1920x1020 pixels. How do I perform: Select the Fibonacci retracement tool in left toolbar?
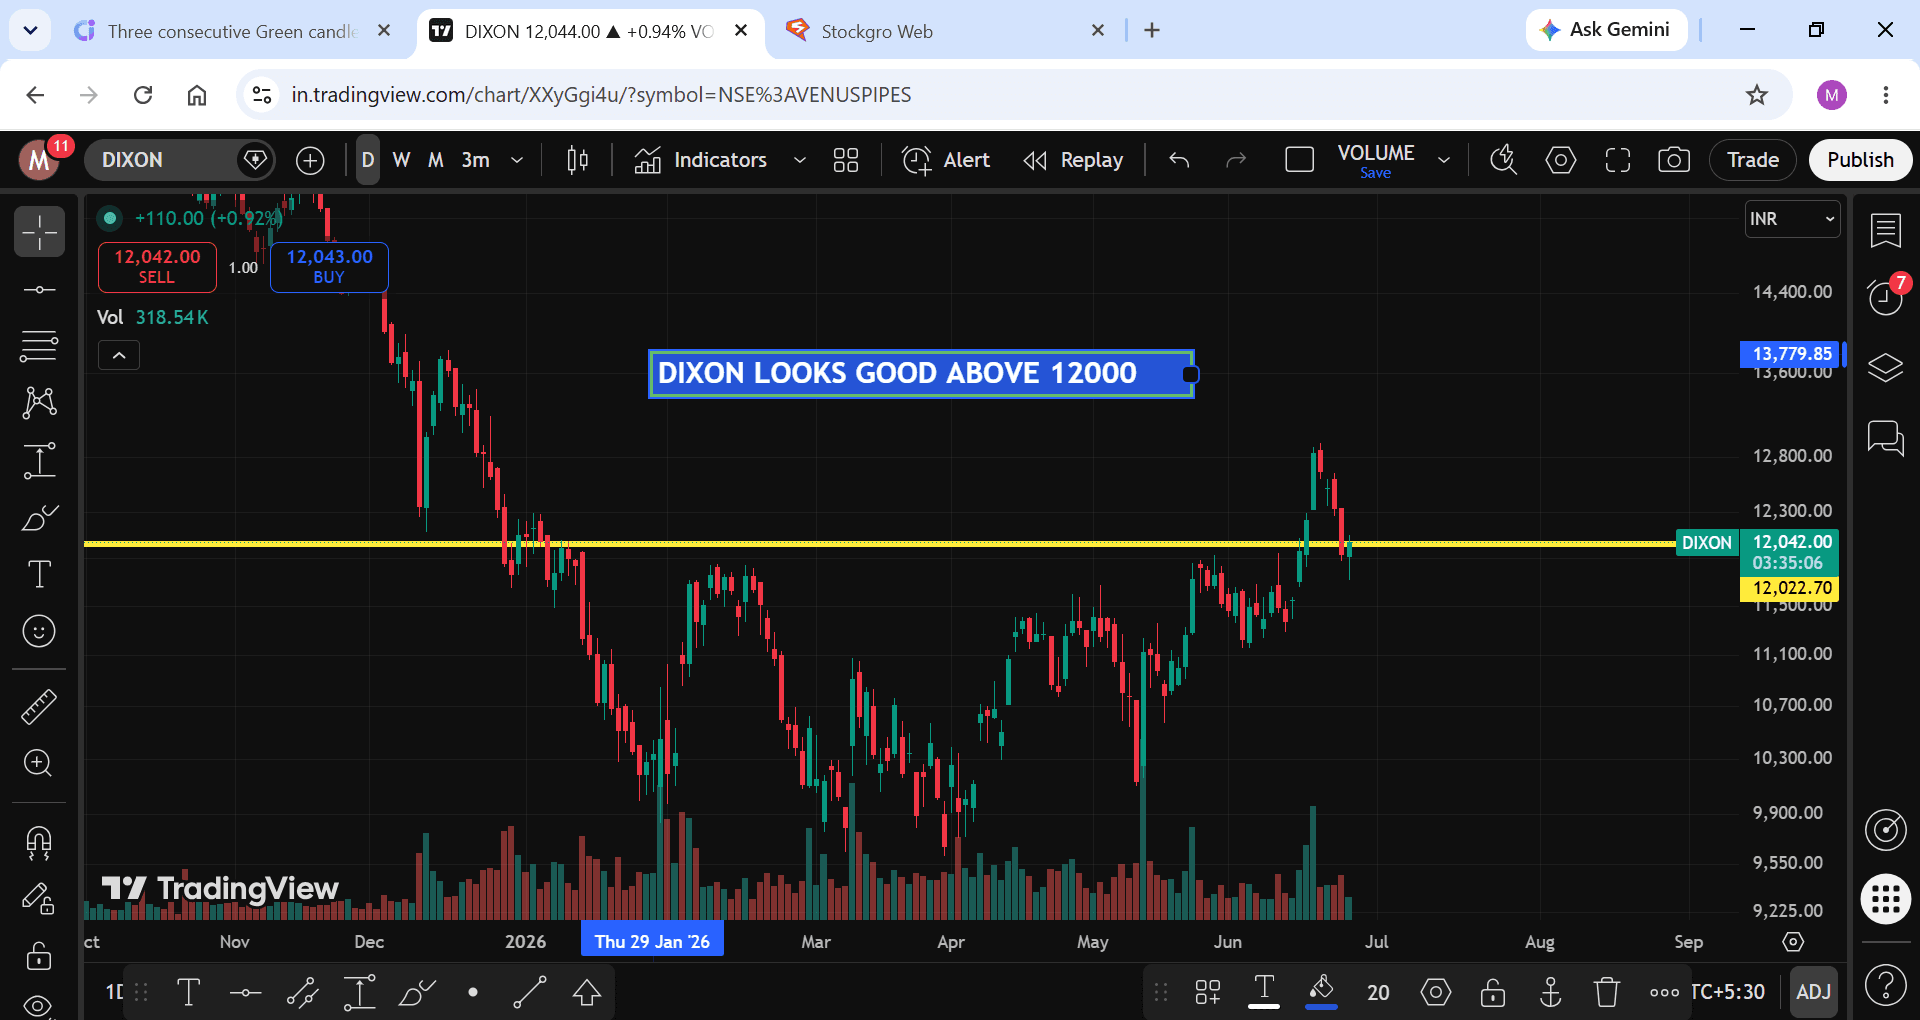coord(39,346)
